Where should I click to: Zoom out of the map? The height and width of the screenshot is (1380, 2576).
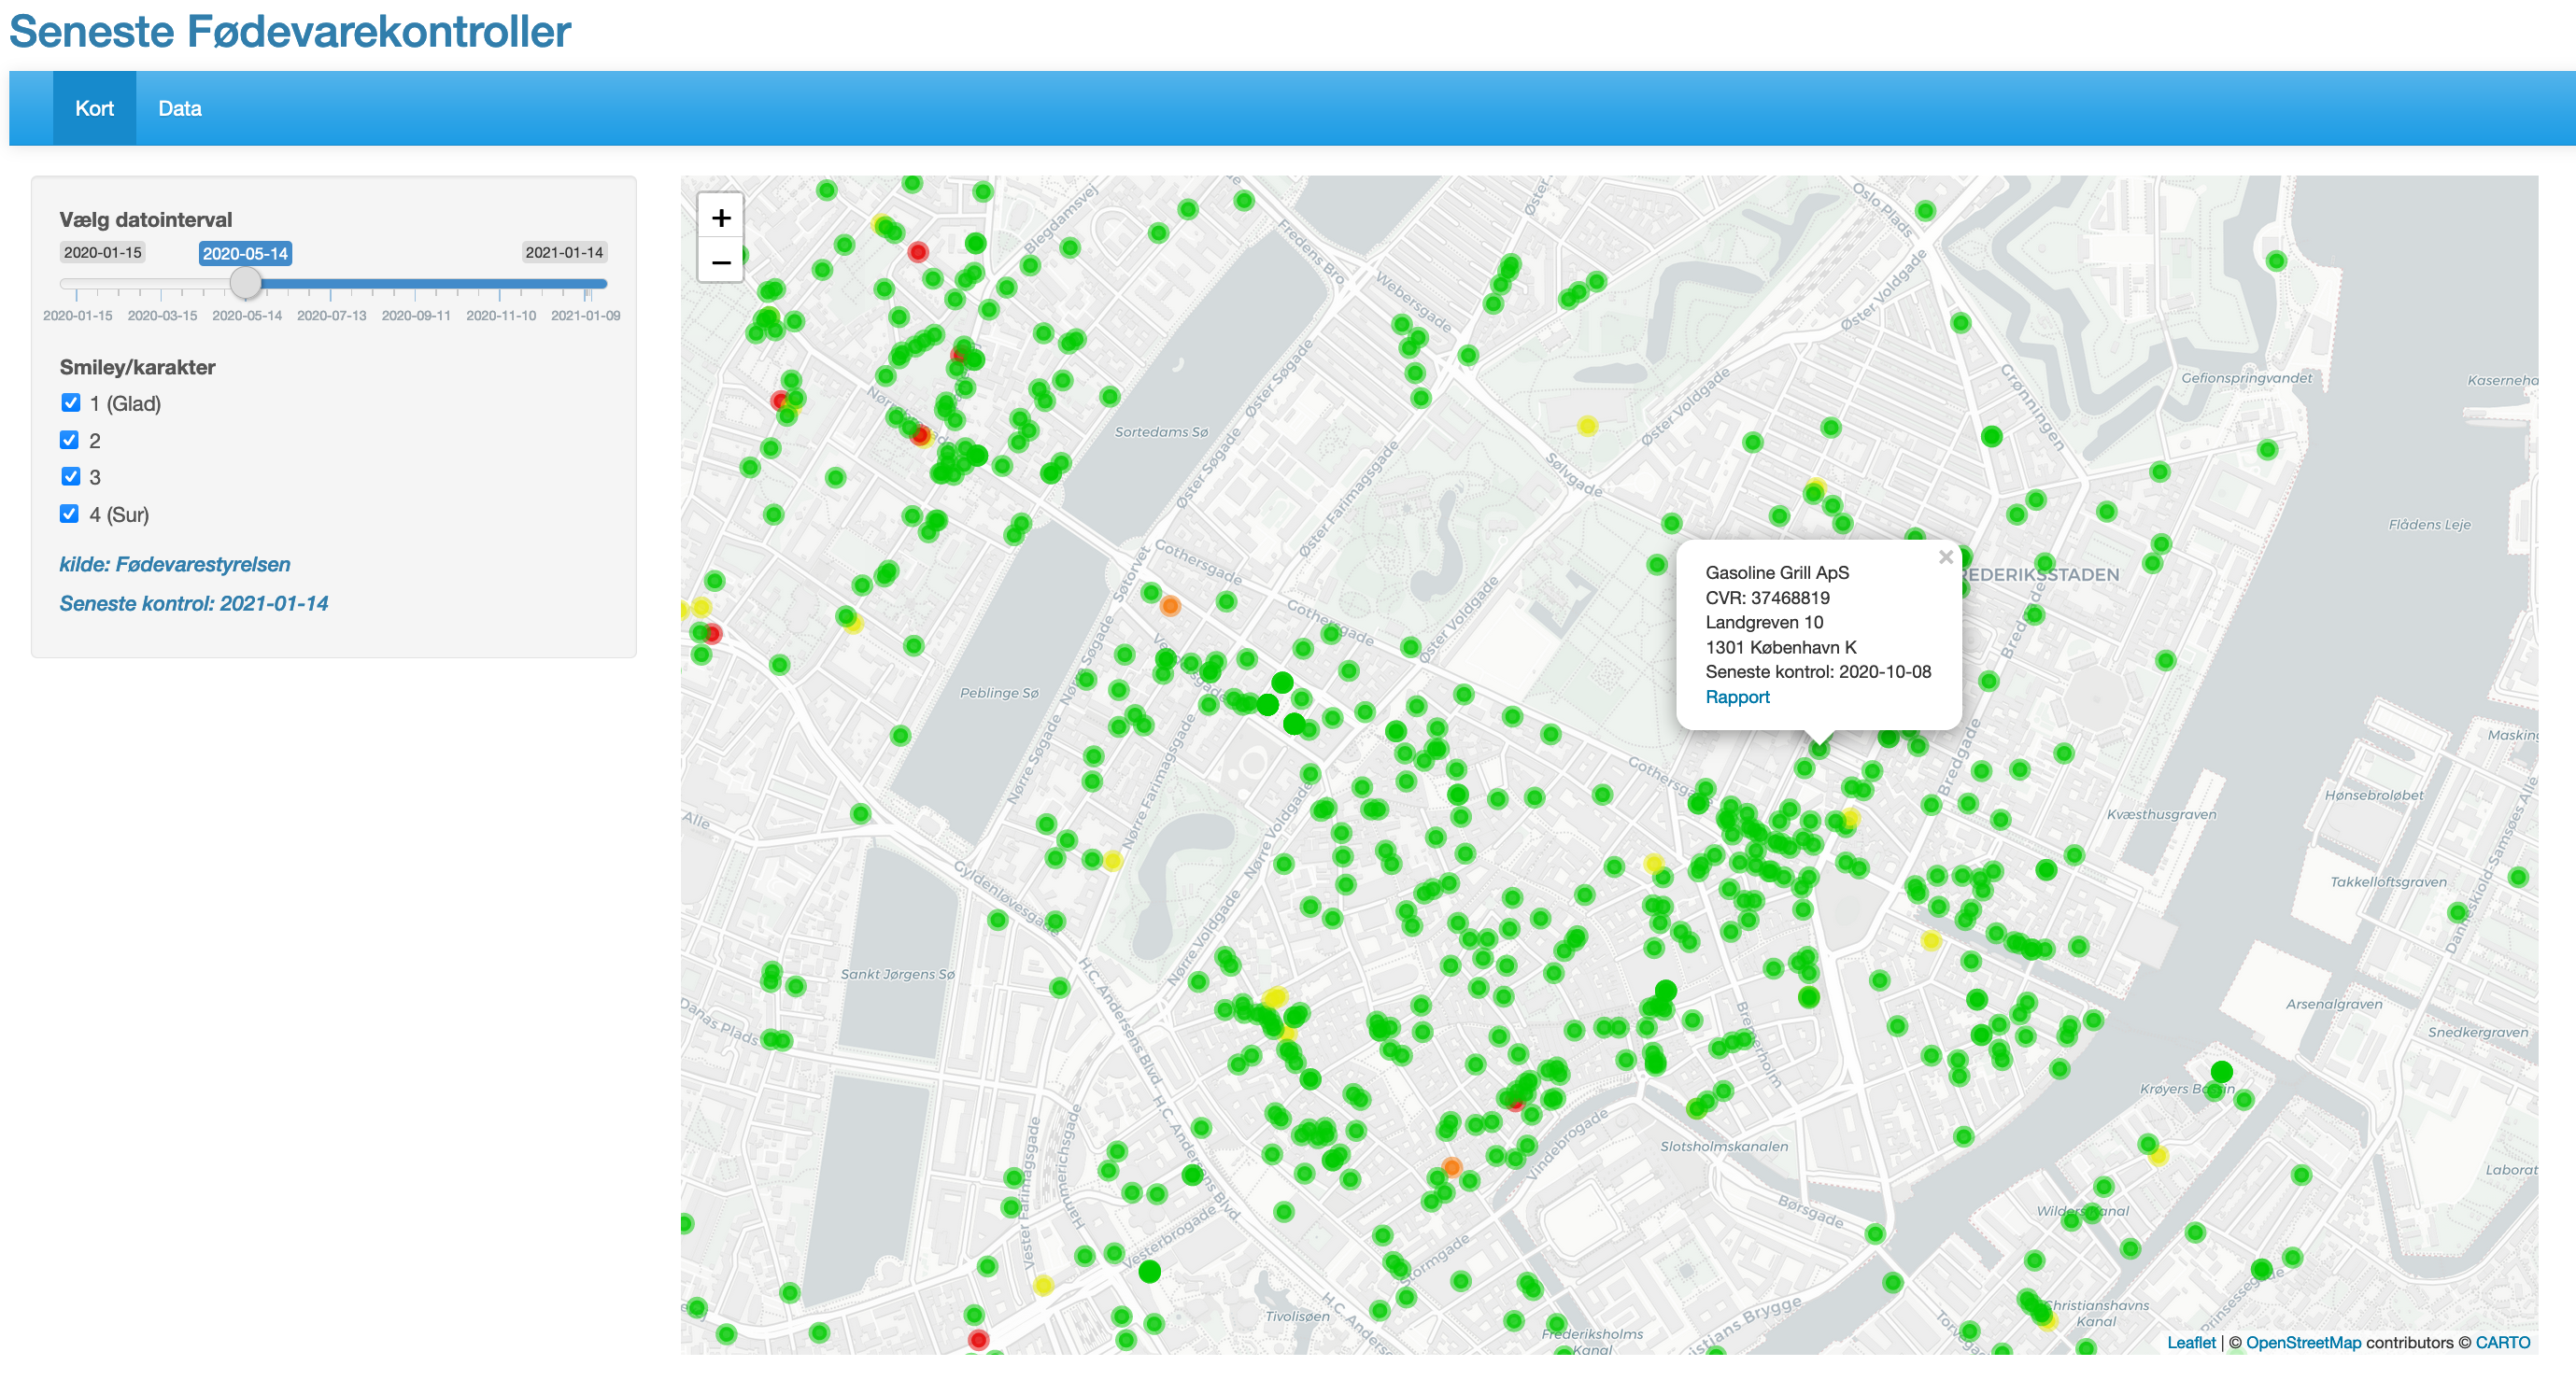pos(720,262)
